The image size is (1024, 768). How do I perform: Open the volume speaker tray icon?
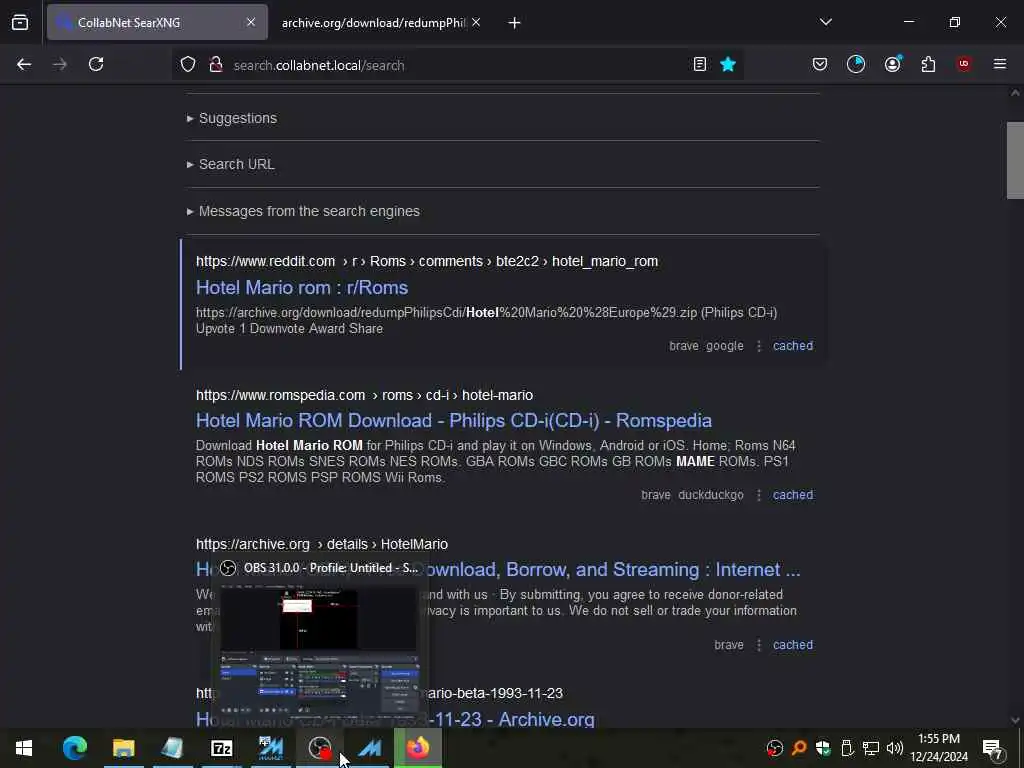point(895,748)
